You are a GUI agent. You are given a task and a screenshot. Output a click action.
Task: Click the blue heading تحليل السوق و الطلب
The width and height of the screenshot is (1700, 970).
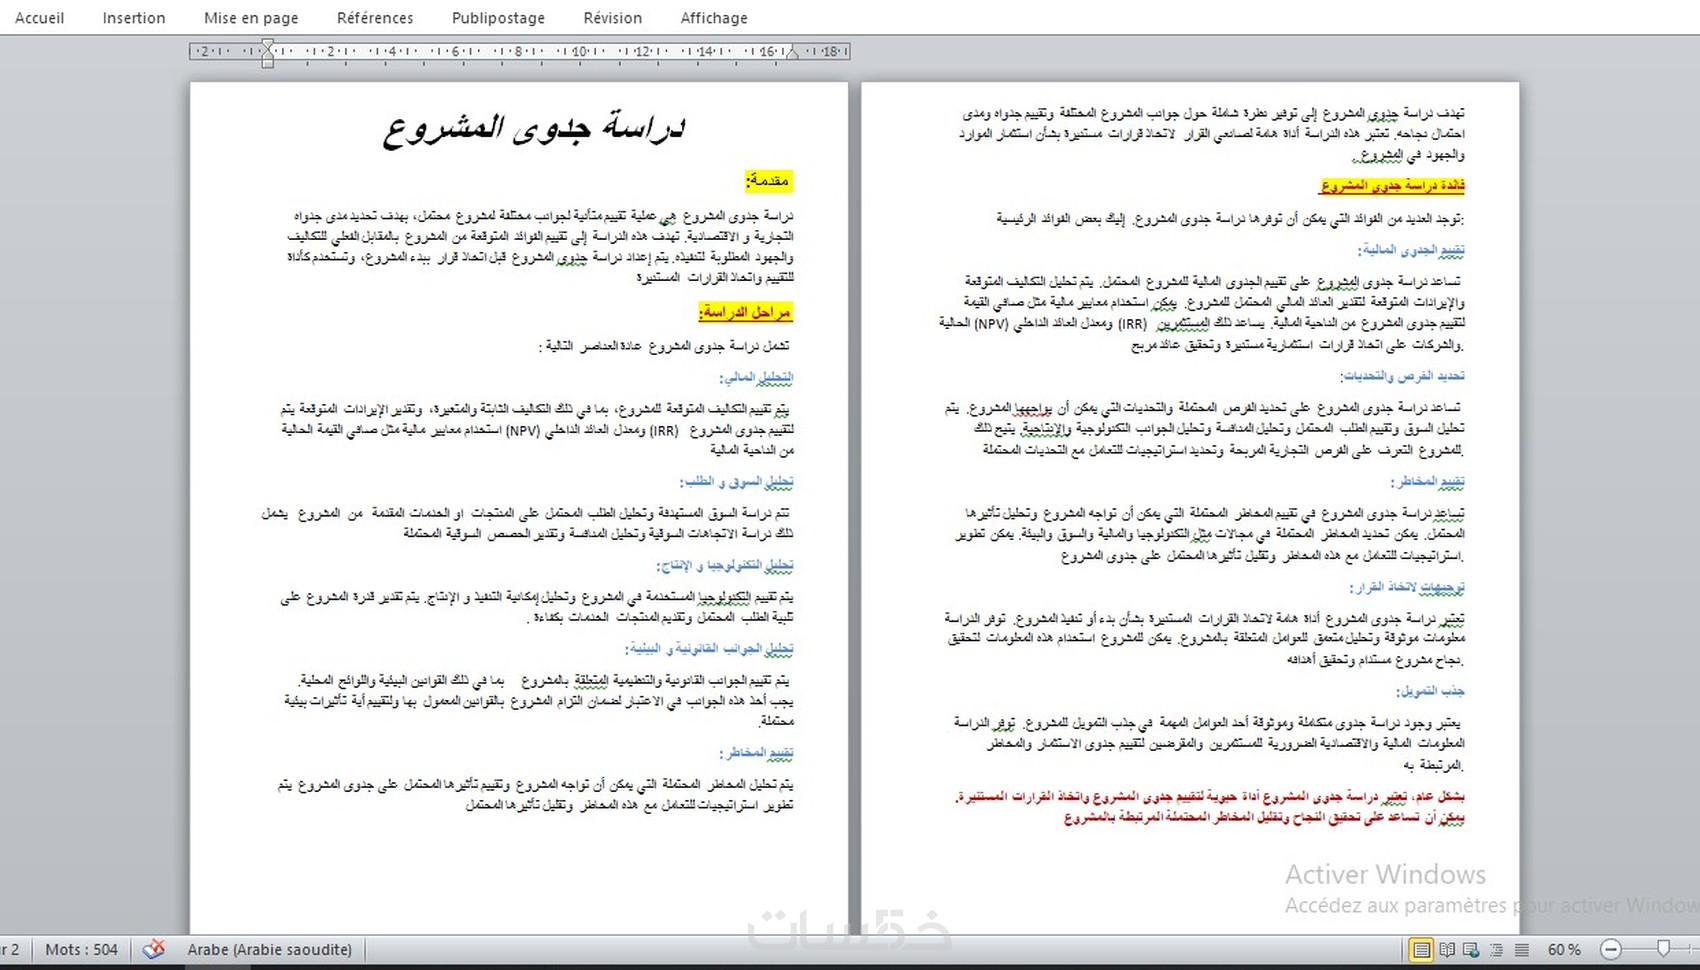pos(736,481)
